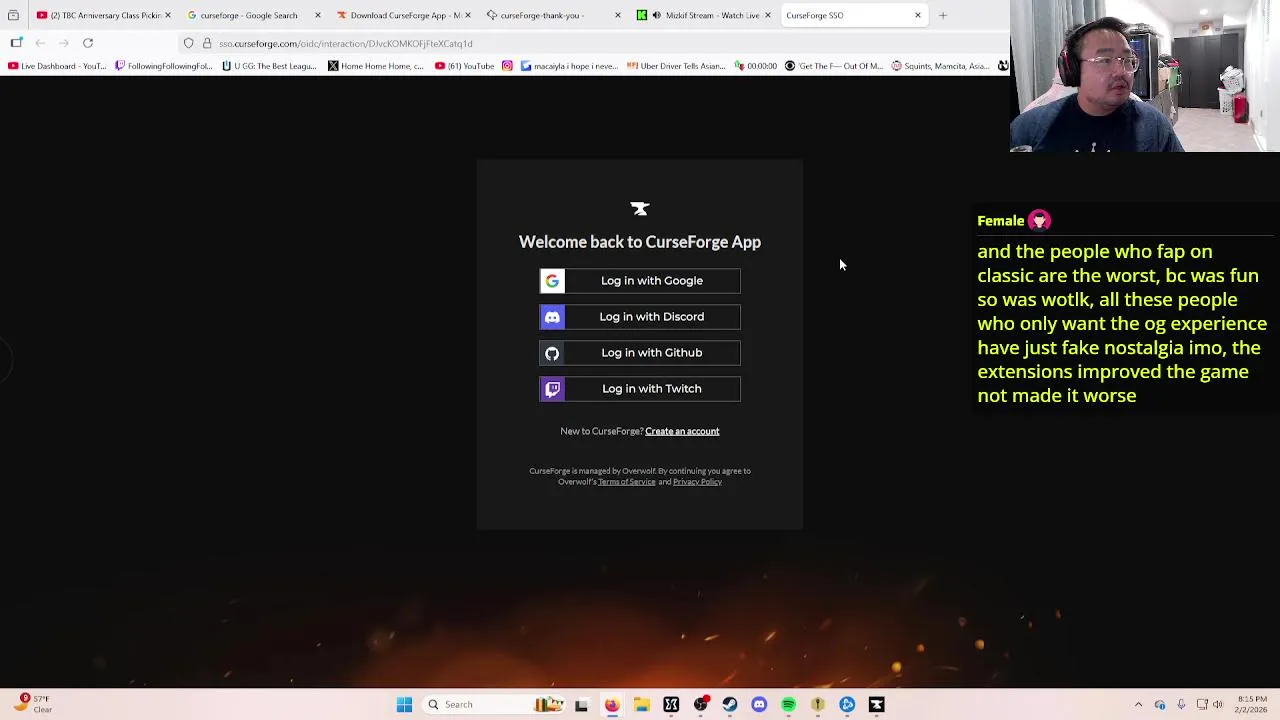Image resolution: width=1280 pixels, height=720 pixels.
Task: Open the Home Home X bookmark
Action: coord(376,66)
